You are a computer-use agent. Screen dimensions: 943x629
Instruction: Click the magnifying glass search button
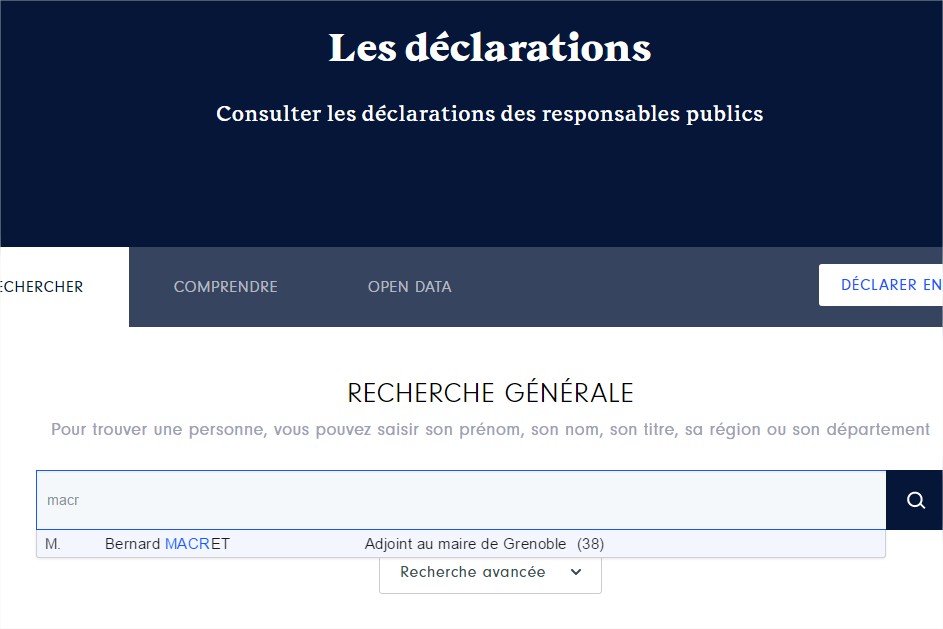pos(915,500)
